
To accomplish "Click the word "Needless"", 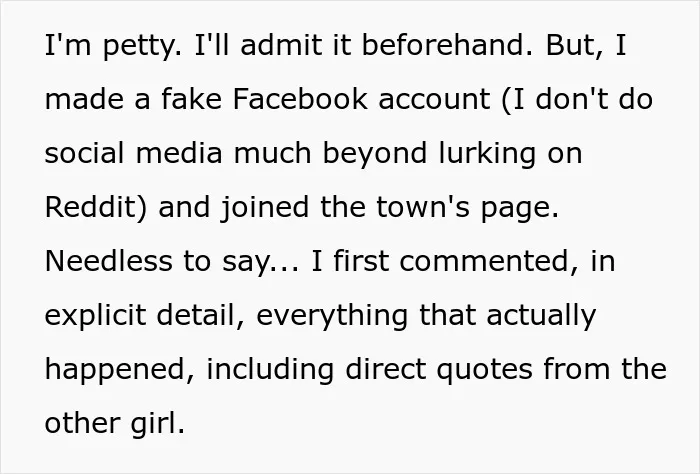I will click(108, 261).
